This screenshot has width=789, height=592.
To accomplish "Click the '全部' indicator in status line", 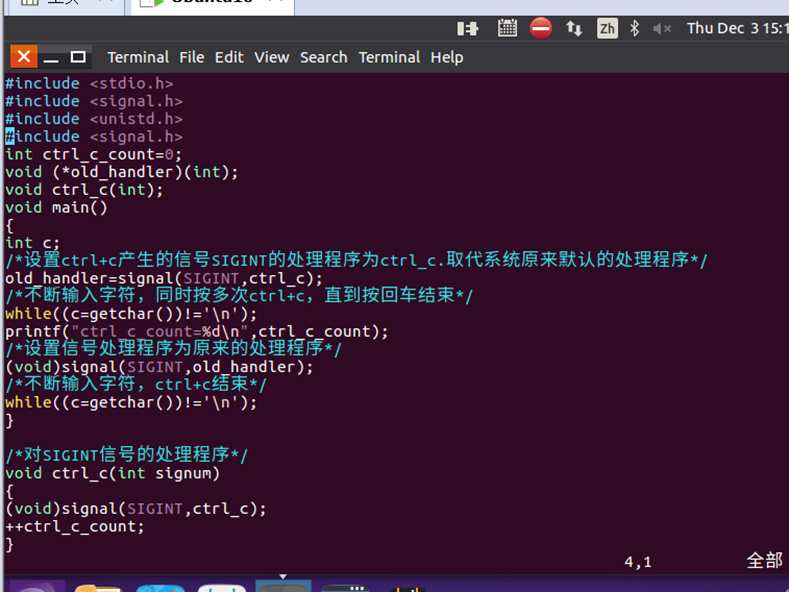I will click(x=764, y=561).
